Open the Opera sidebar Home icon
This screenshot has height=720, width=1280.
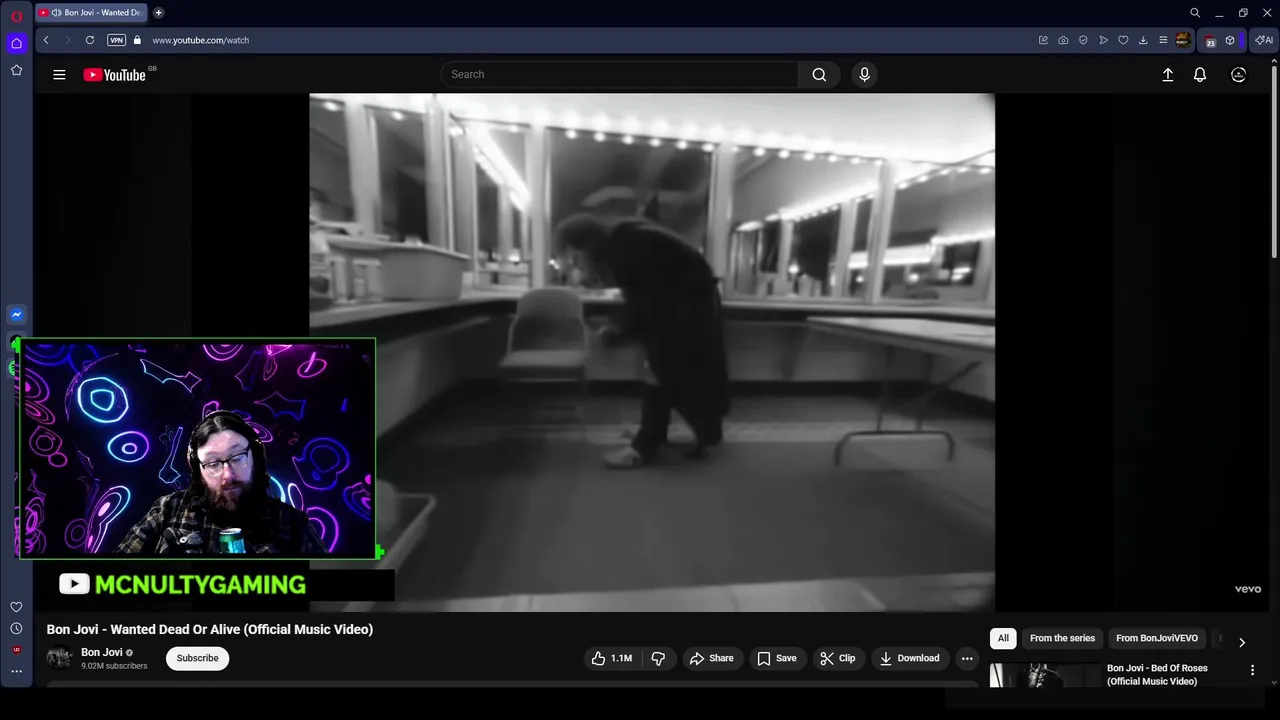16,43
